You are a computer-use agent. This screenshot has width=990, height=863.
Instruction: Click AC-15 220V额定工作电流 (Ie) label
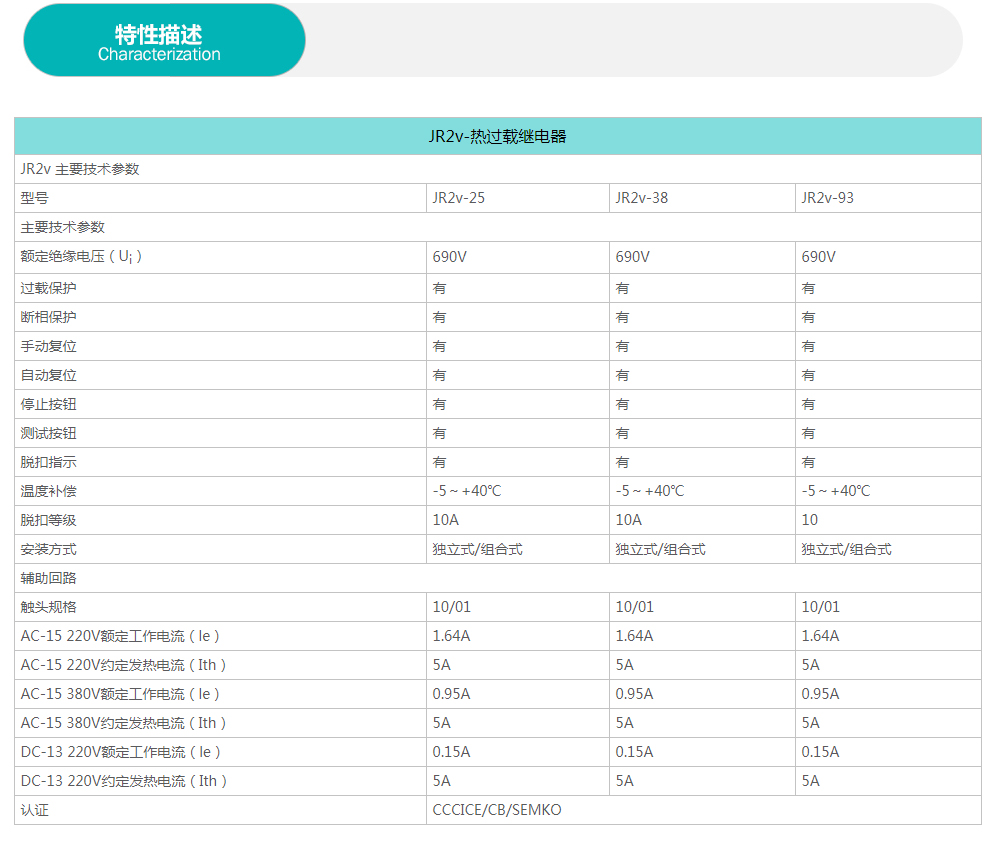(x=120, y=636)
